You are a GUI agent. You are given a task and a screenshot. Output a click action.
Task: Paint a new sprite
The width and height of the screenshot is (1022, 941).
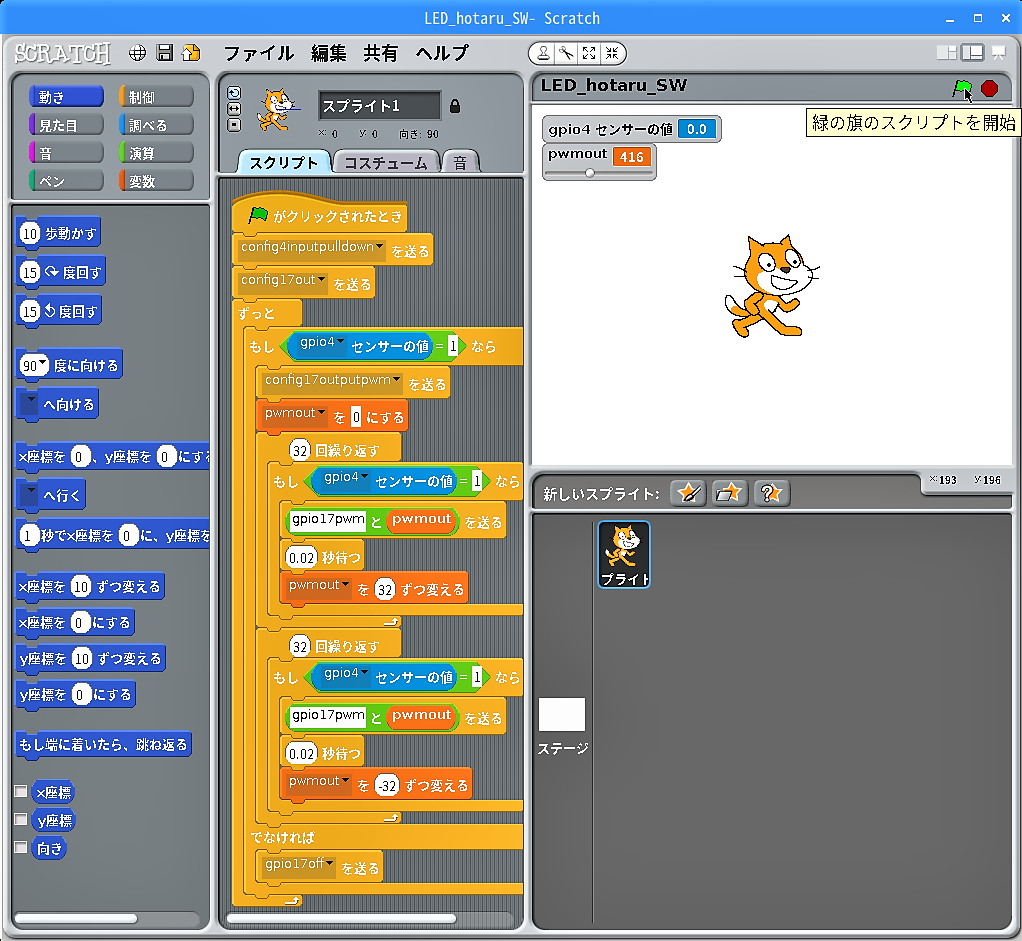tap(688, 493)
